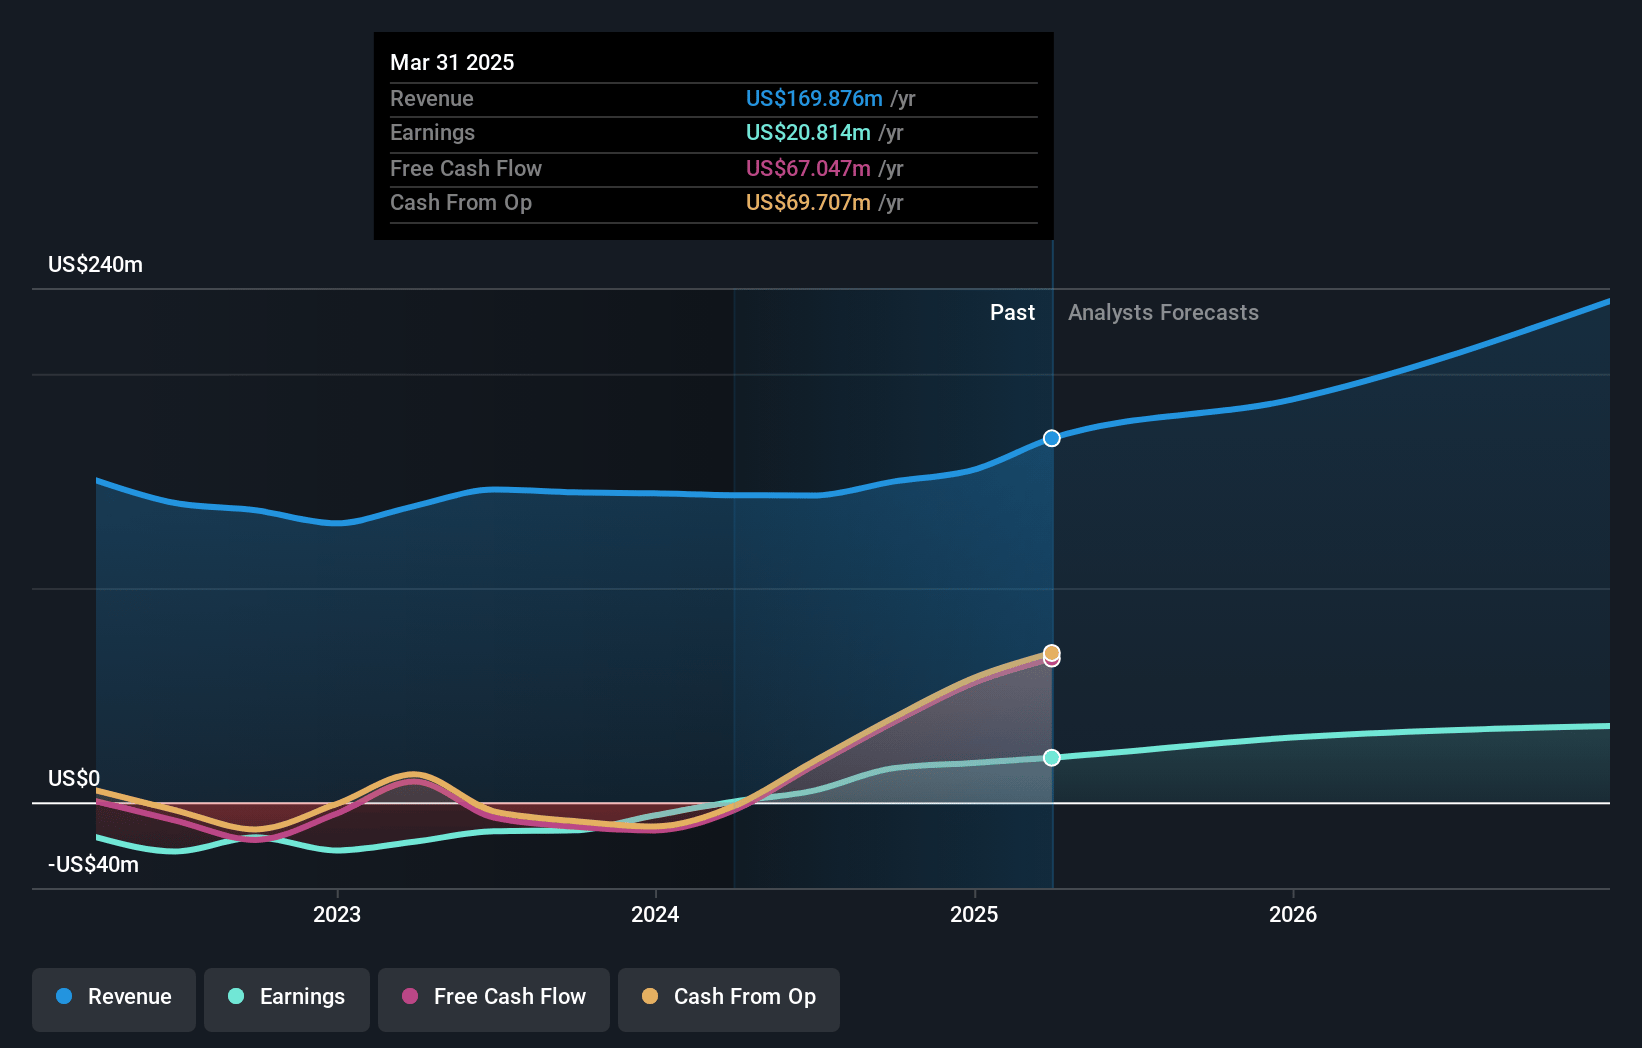Click the US$67.047m free cash flow value
The width and height of the screenshot is (1642, 1048).
[x=808, y=168]
